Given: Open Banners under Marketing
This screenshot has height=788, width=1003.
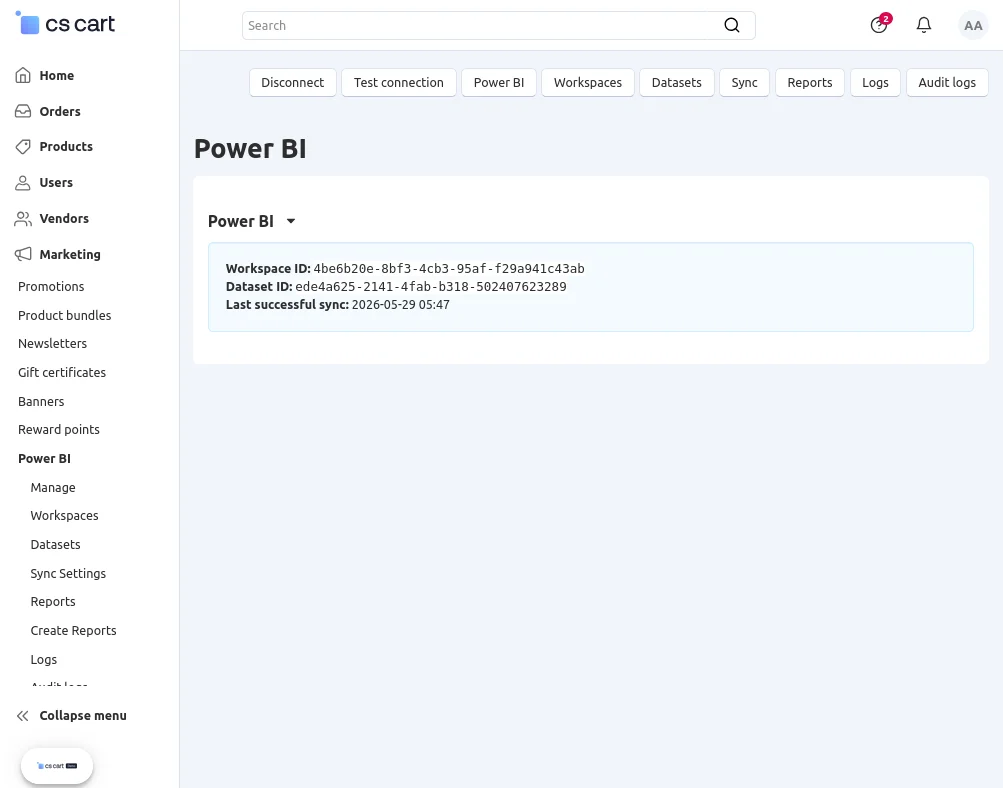Looking at the screenshot, I should point(41,402).
